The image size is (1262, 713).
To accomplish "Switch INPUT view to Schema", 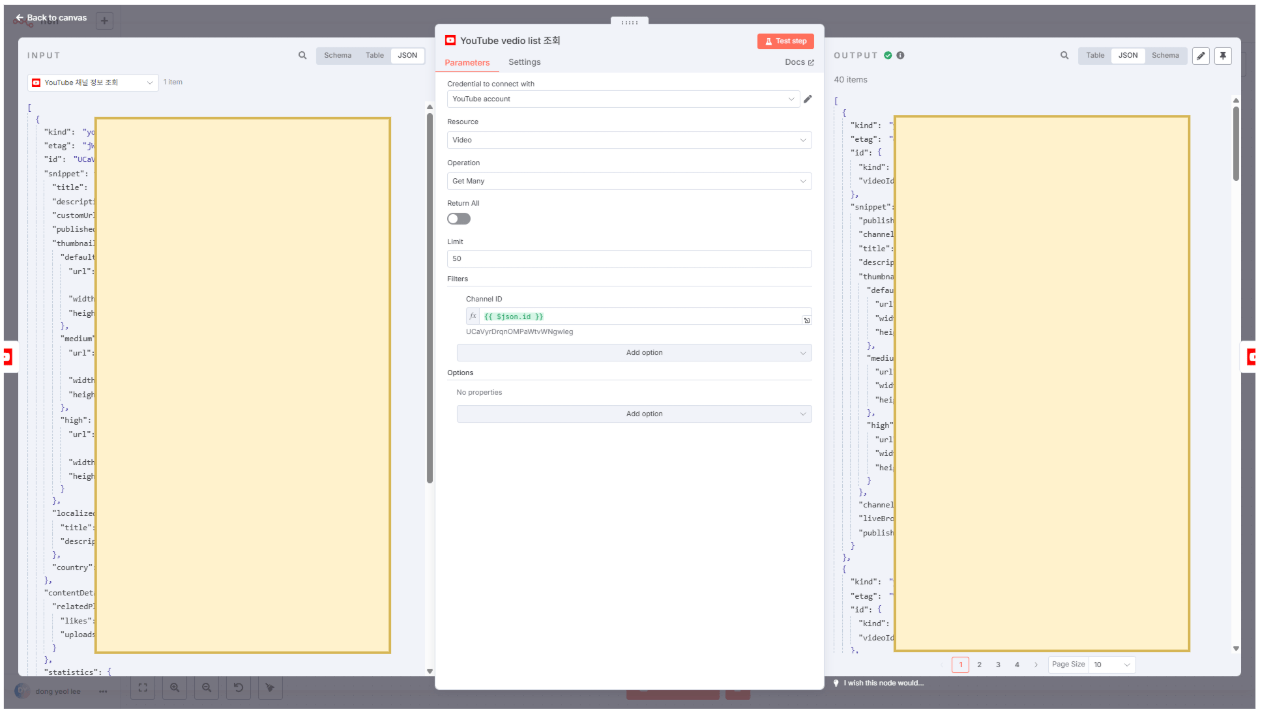I will (337, 56).
